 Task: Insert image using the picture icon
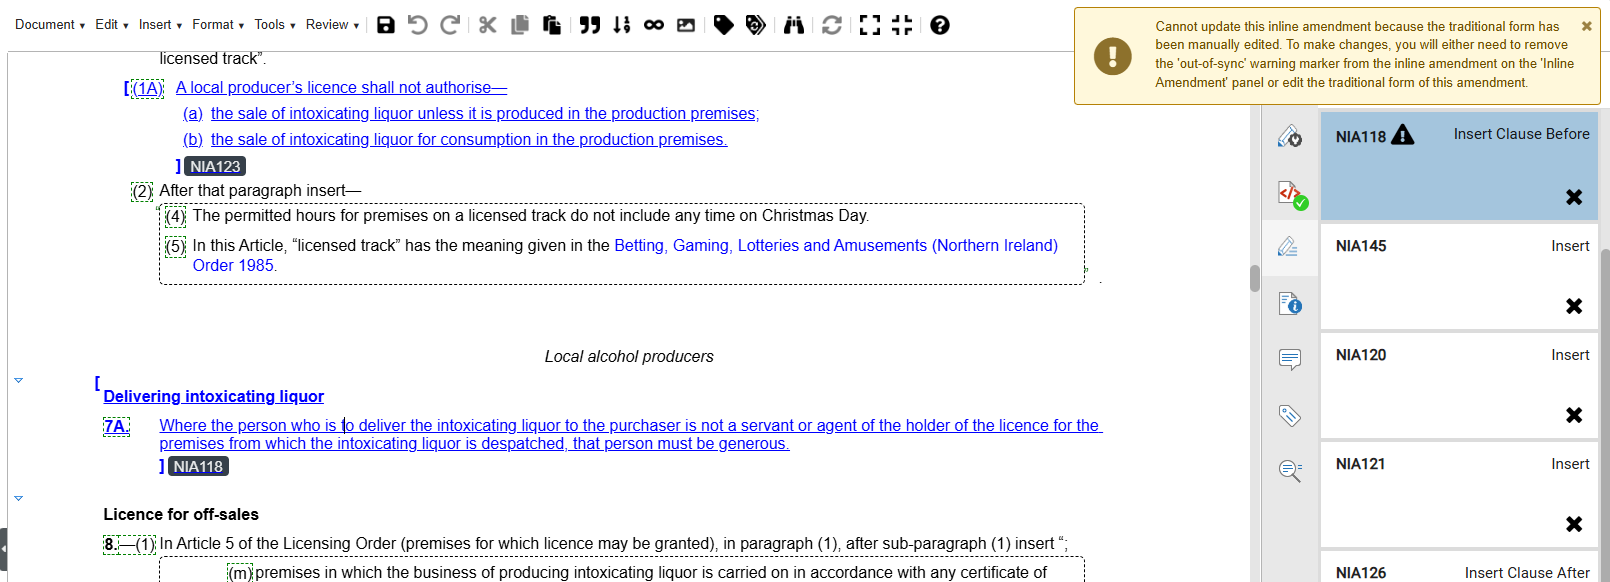[686, 25]
